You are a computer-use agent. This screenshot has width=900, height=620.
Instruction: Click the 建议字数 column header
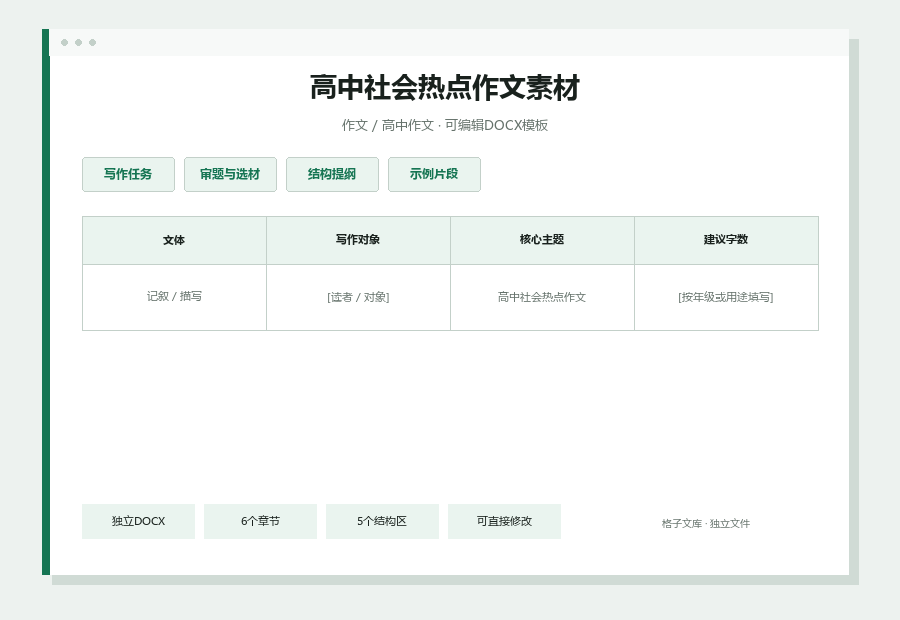point(726,241)
